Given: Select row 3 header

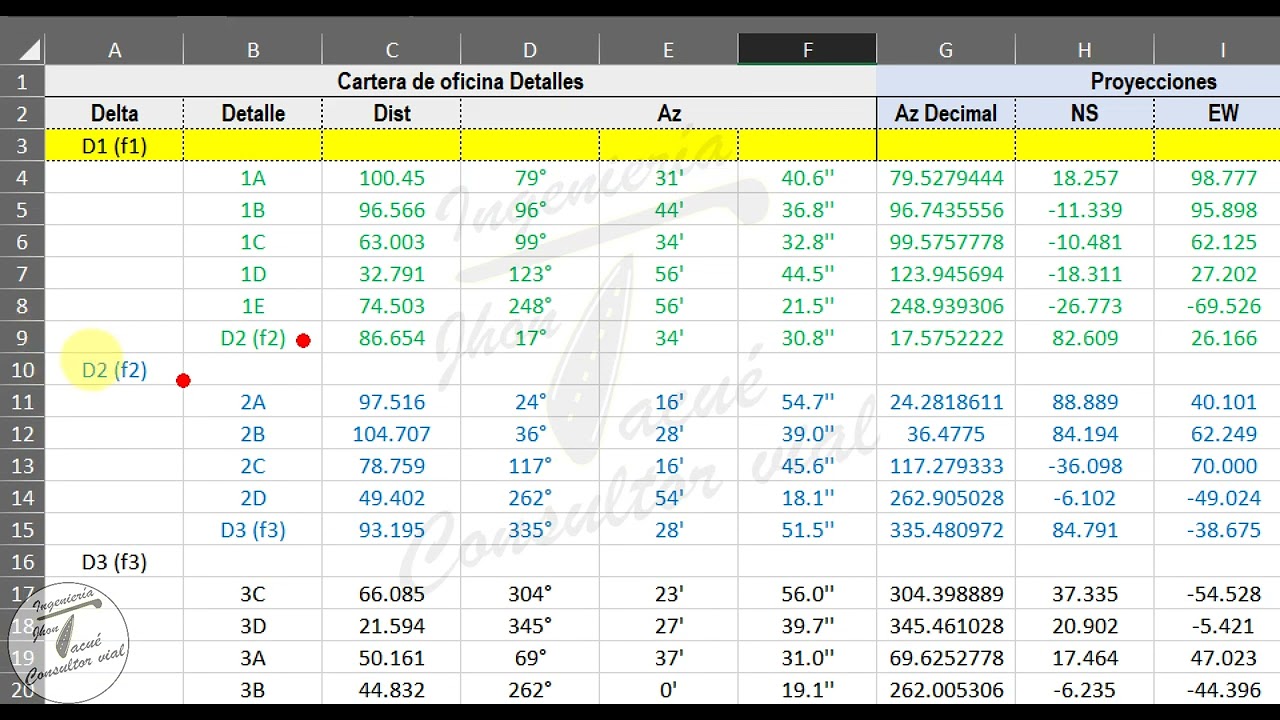Looking at the screenshot, I should [22, 145].
